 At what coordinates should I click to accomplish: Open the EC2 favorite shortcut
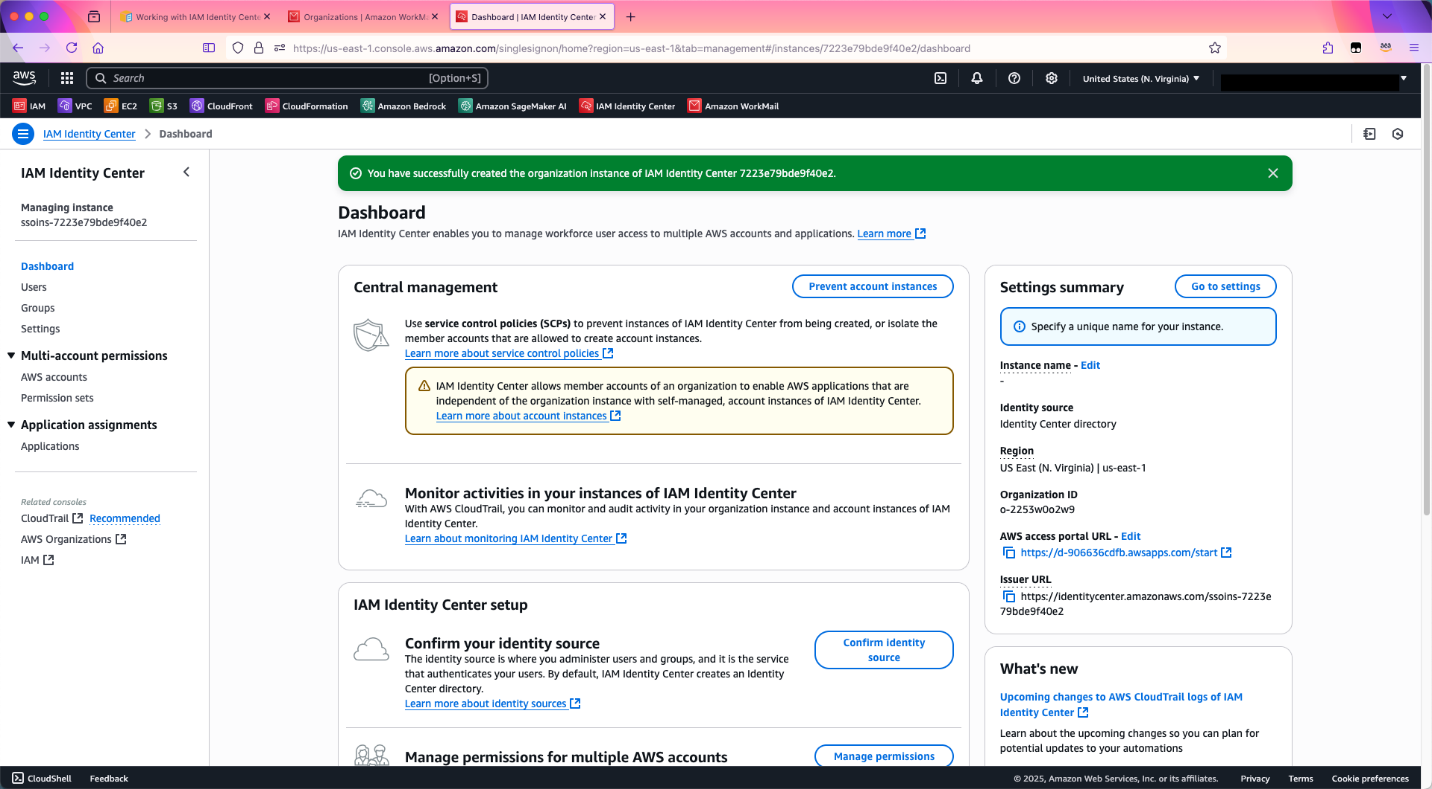coord(121,106)
